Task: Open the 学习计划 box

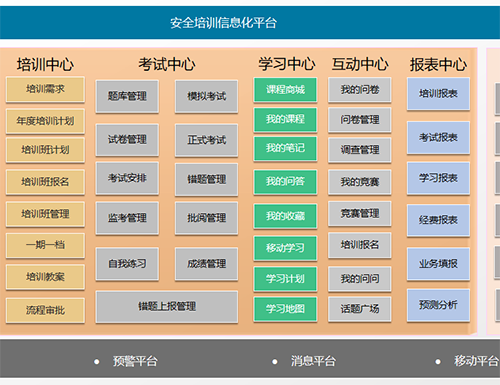Action: point(285,279)
